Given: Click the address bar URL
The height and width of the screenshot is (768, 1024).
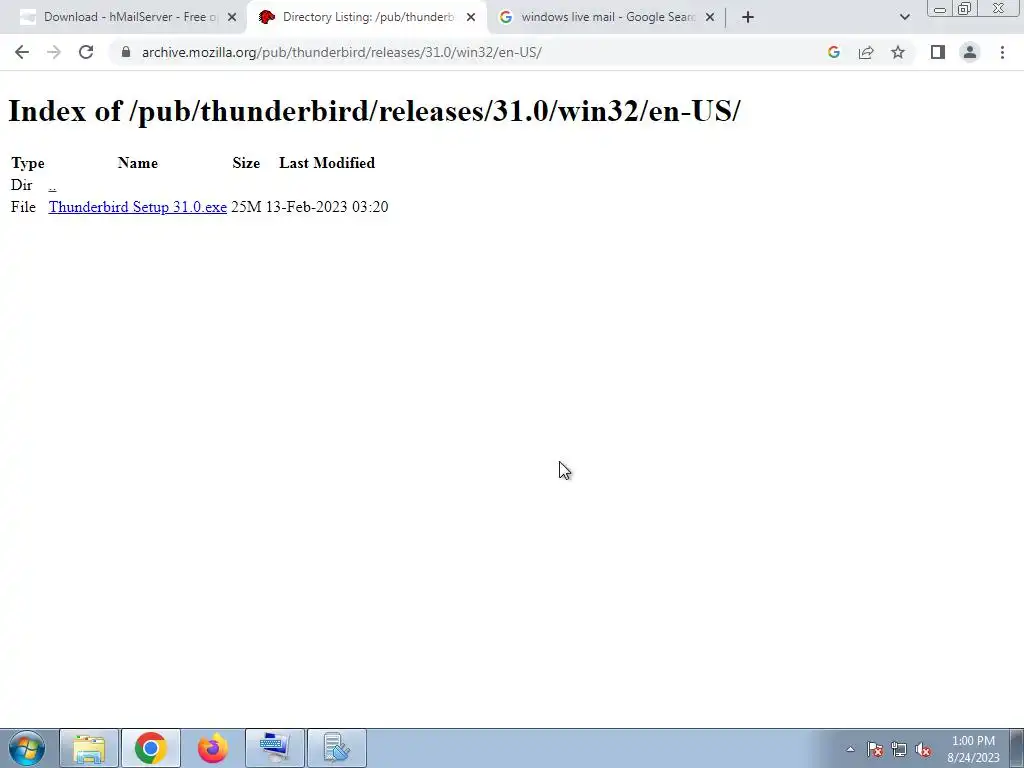Looking at the screenshot, I should pyautogui.click(x=342, y=52).
